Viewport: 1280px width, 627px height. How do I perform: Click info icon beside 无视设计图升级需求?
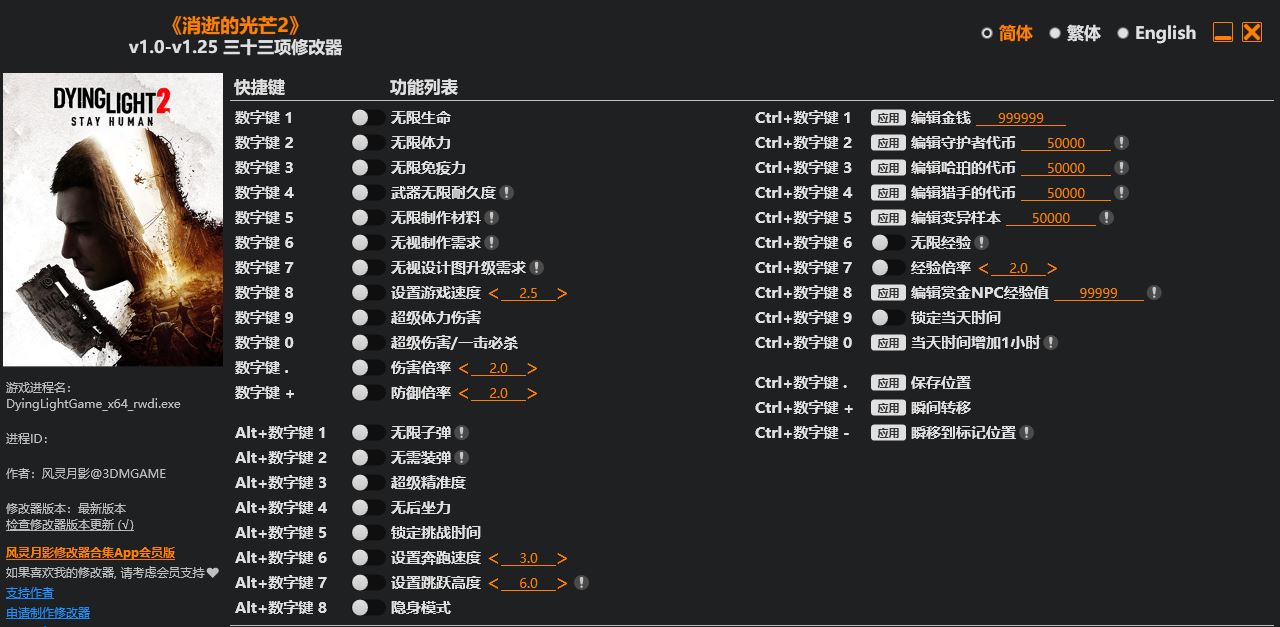pyautogui.click(x=537, y=268)
